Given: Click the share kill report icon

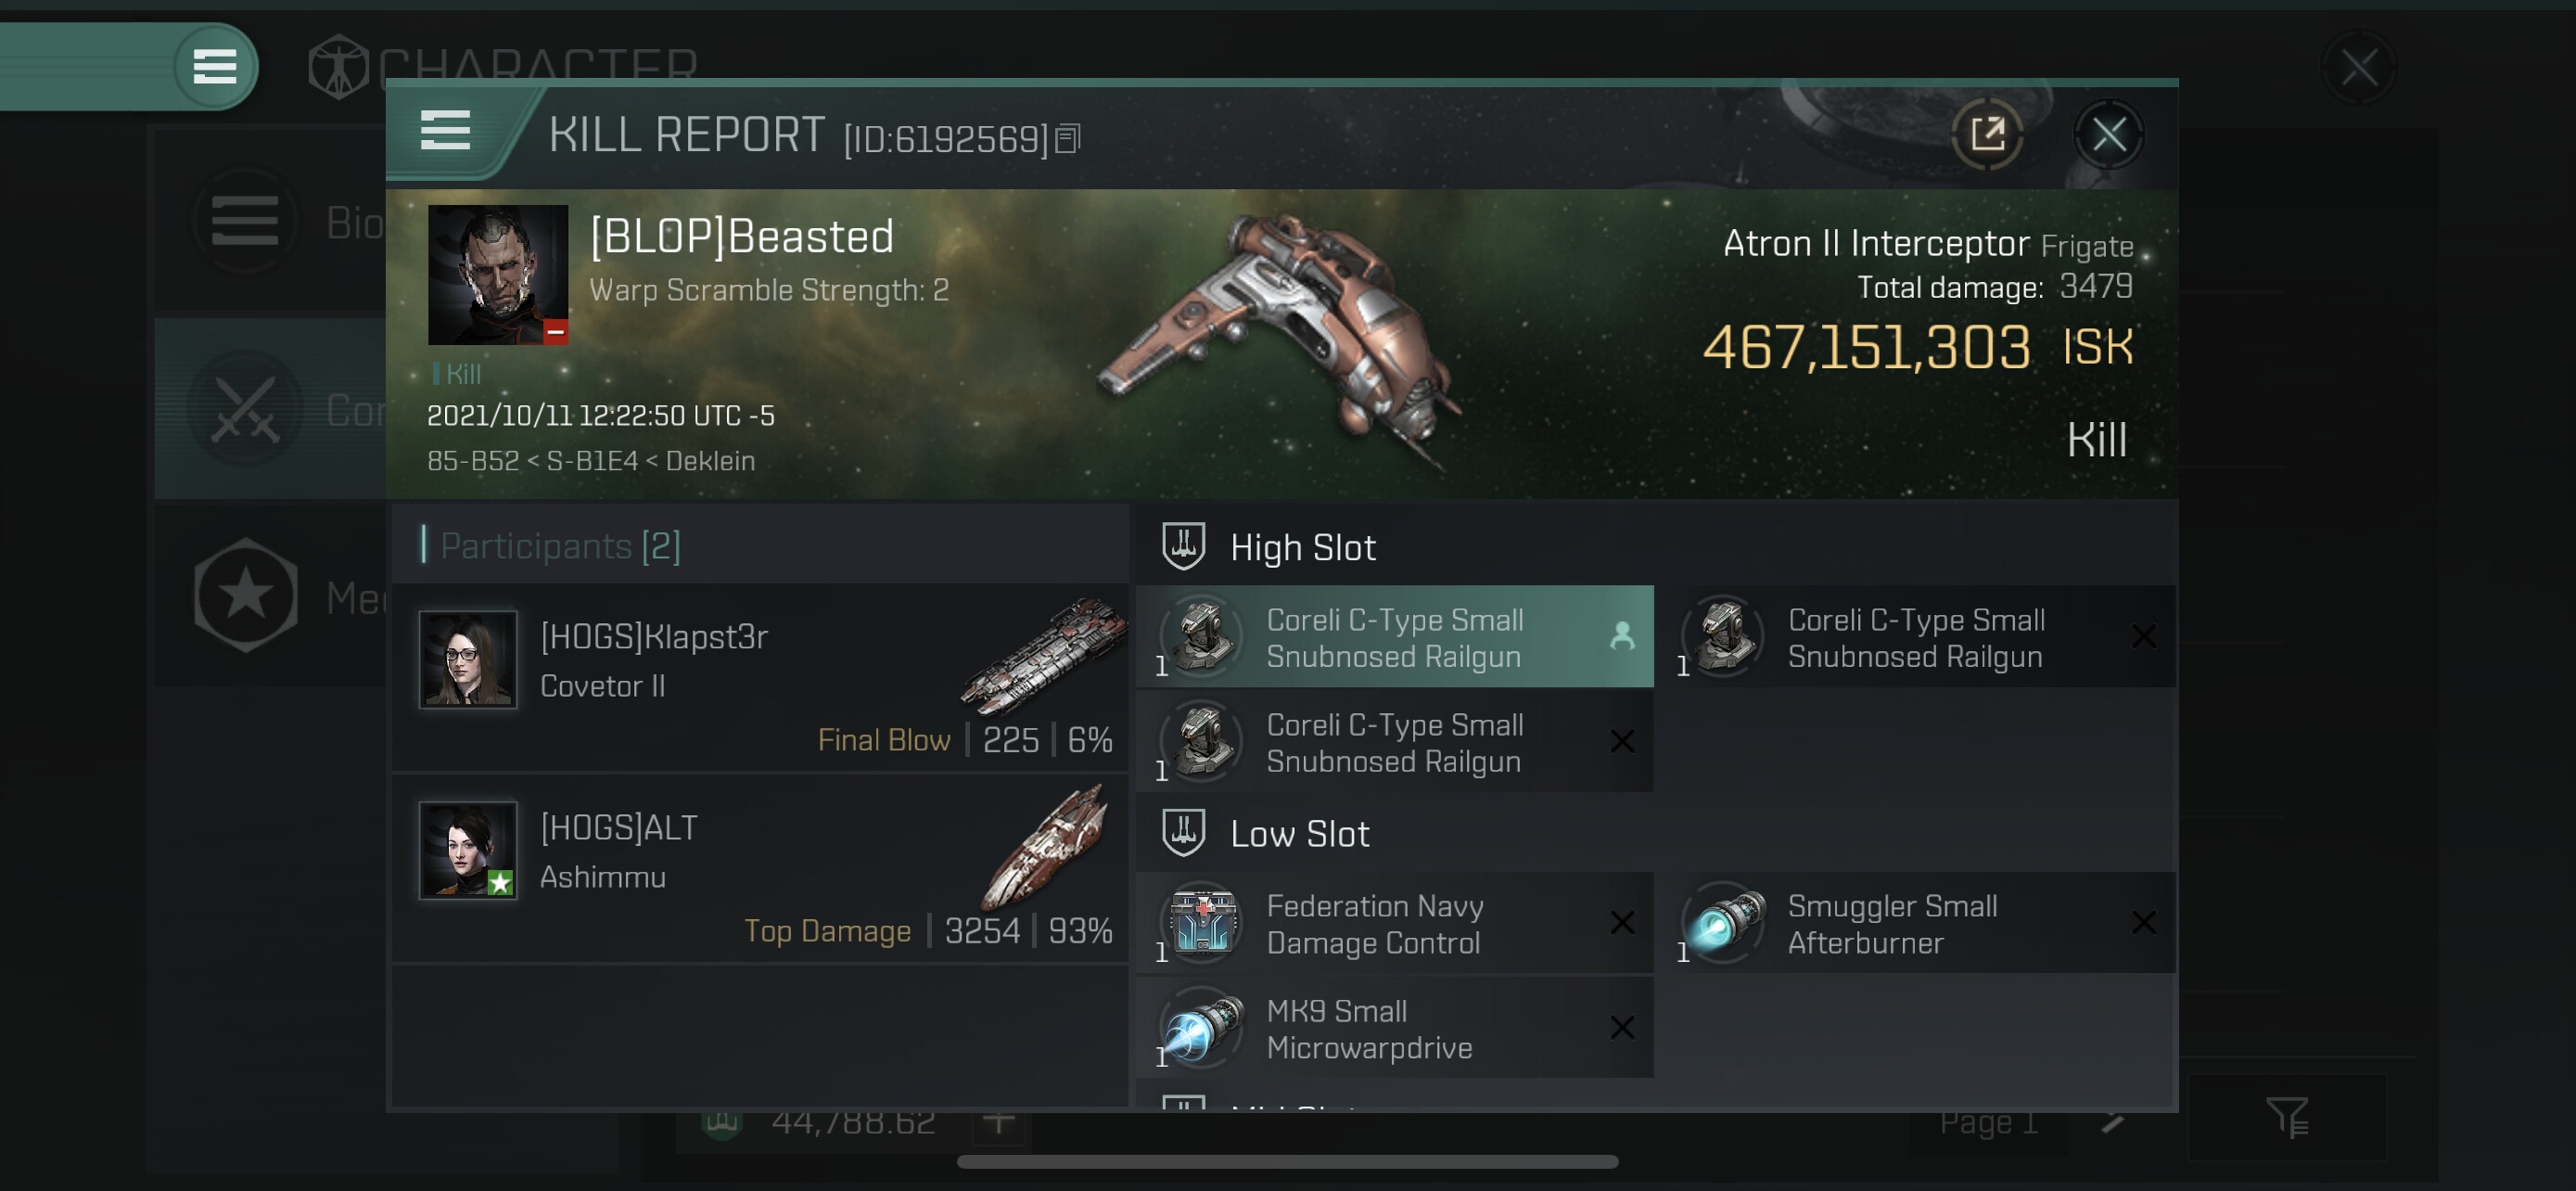Looking at the screenshot, I should click(x=1987, y=134).
